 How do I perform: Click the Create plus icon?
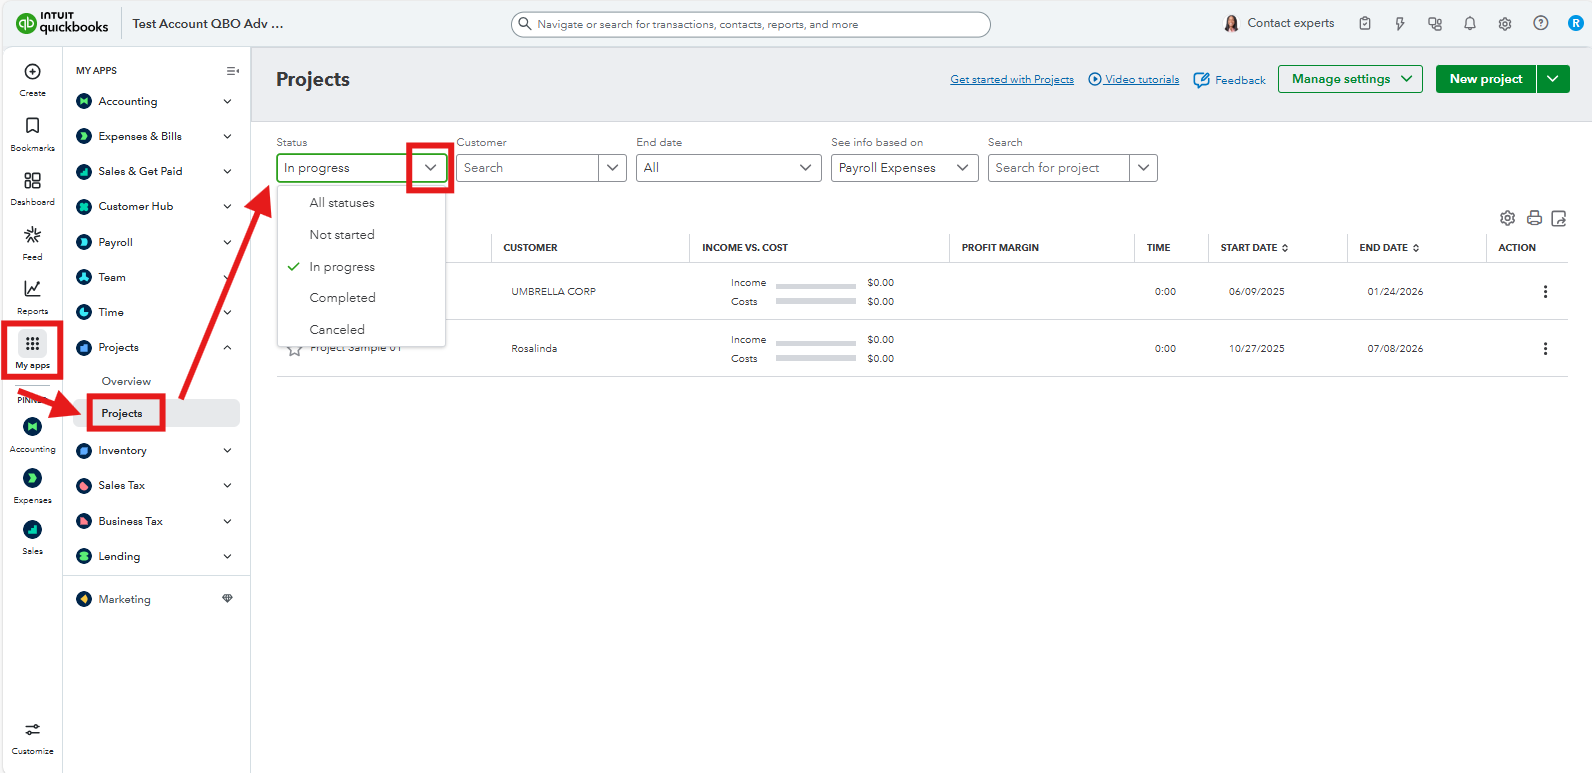[32, 72]
